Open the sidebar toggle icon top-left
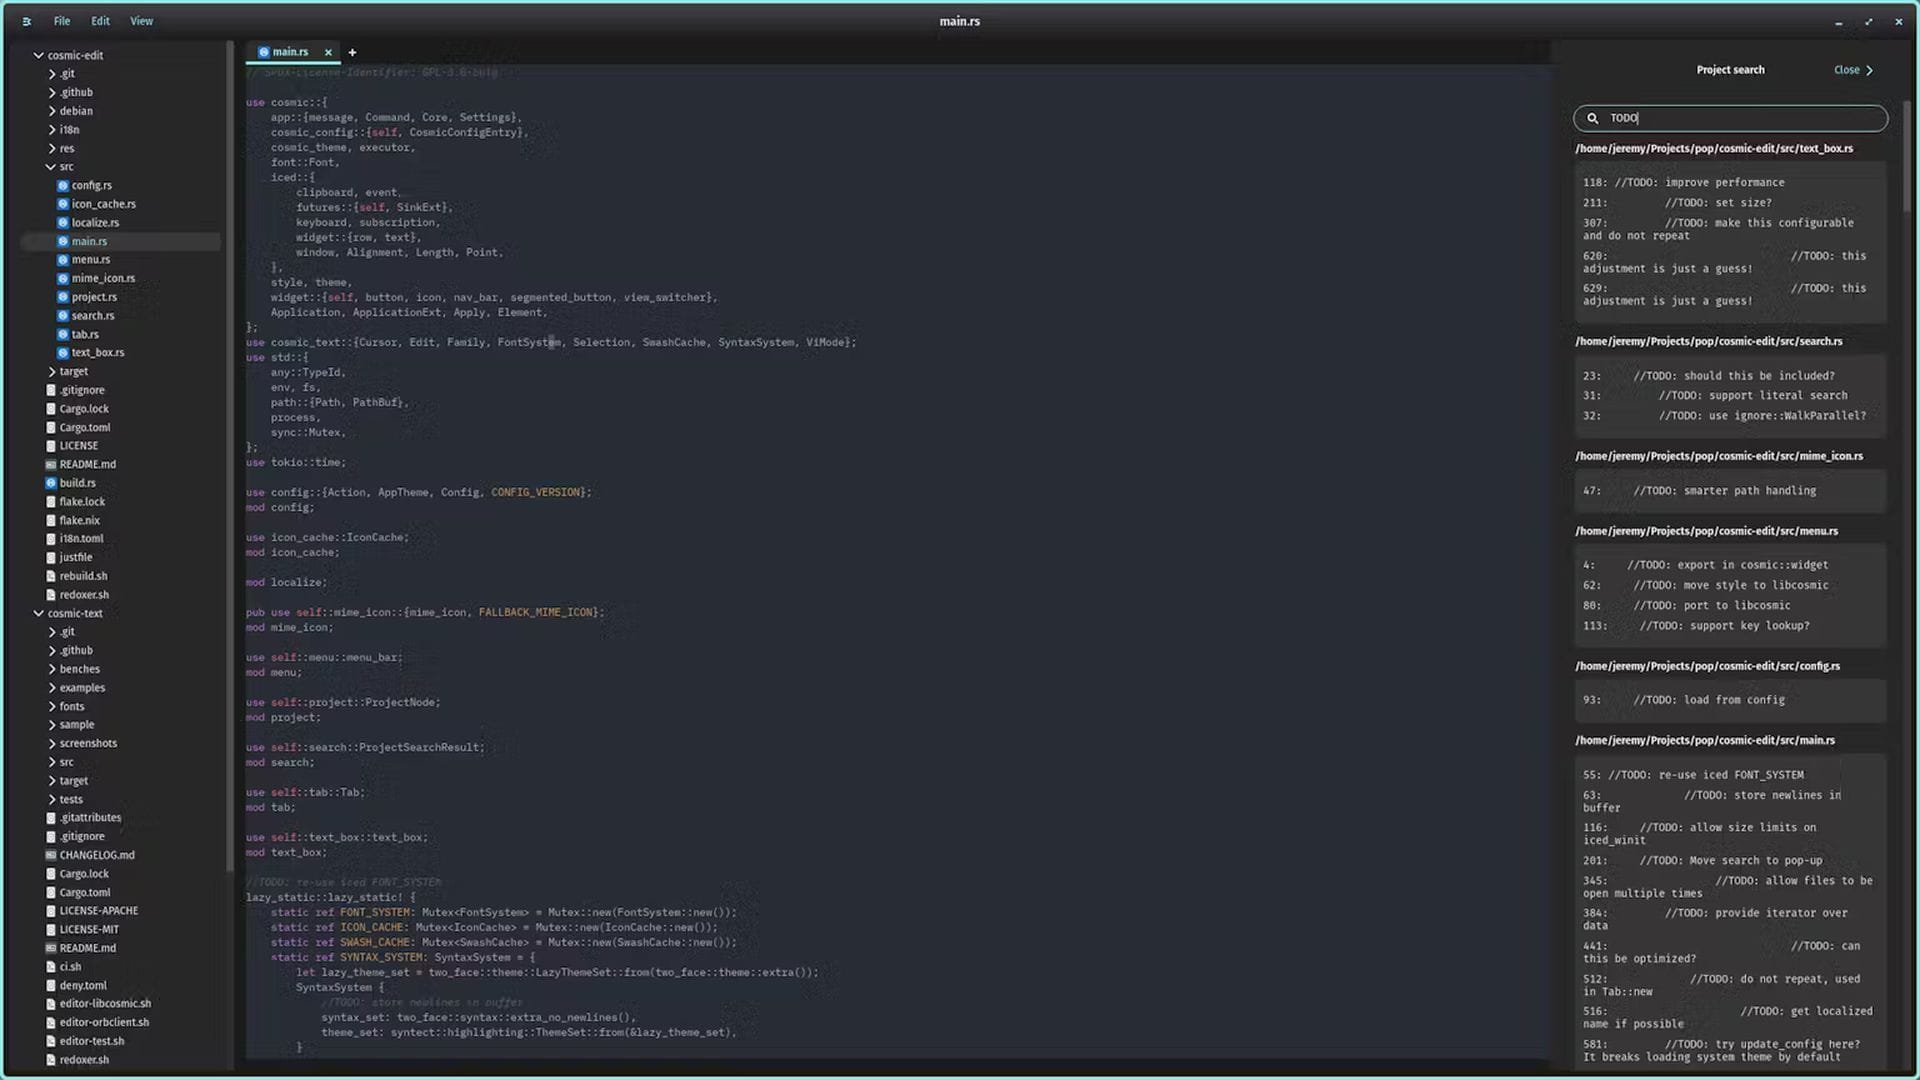Screen dimensions: 1920x1080 coord(27,21)
